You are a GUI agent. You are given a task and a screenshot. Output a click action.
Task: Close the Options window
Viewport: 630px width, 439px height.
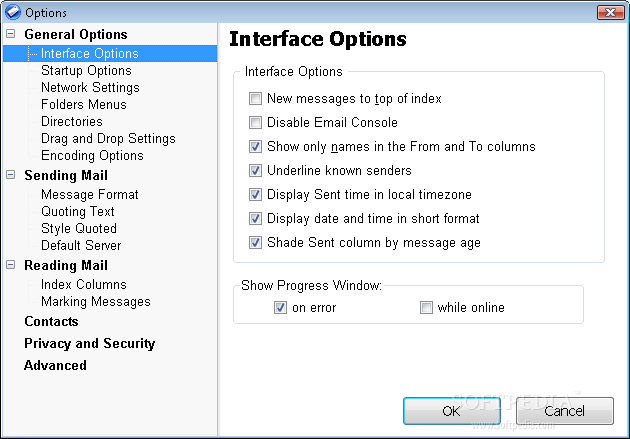click(x=610, y=12)
